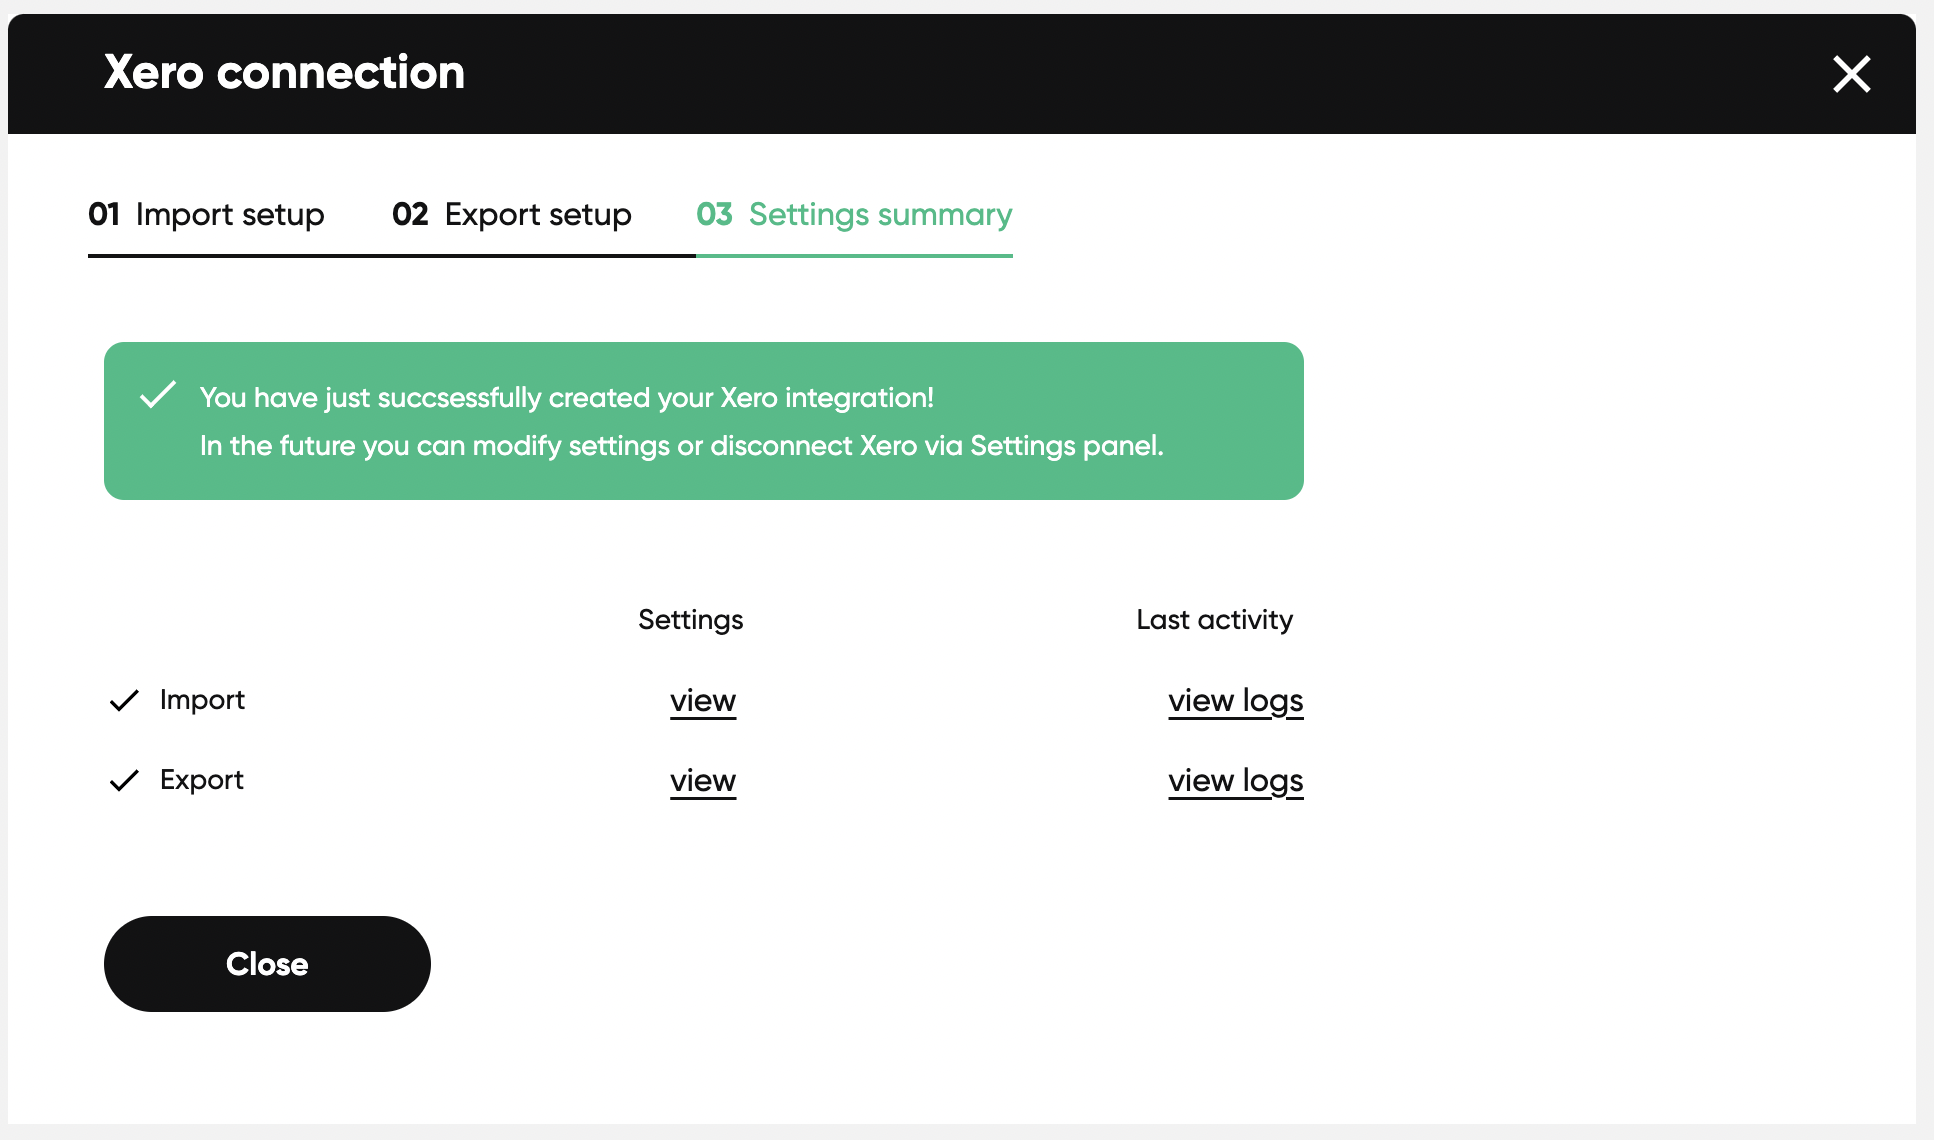Open view logs for Import

pyautogui.click(x=1235, y=701)
